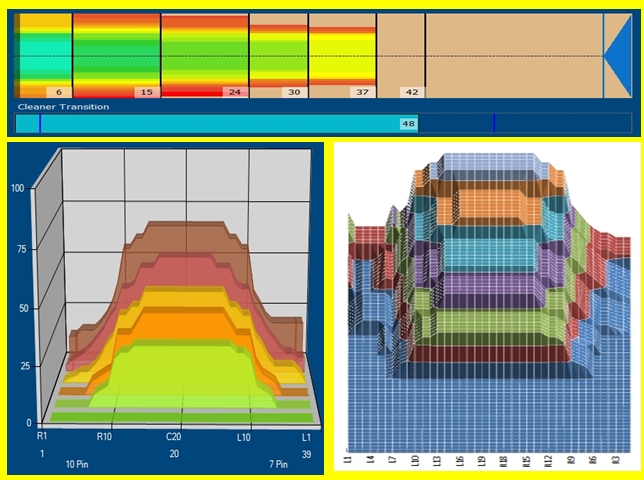Click the 24 distance label on lane
Viewport: 644px width, 480px height.
click(x=234, y=91)
